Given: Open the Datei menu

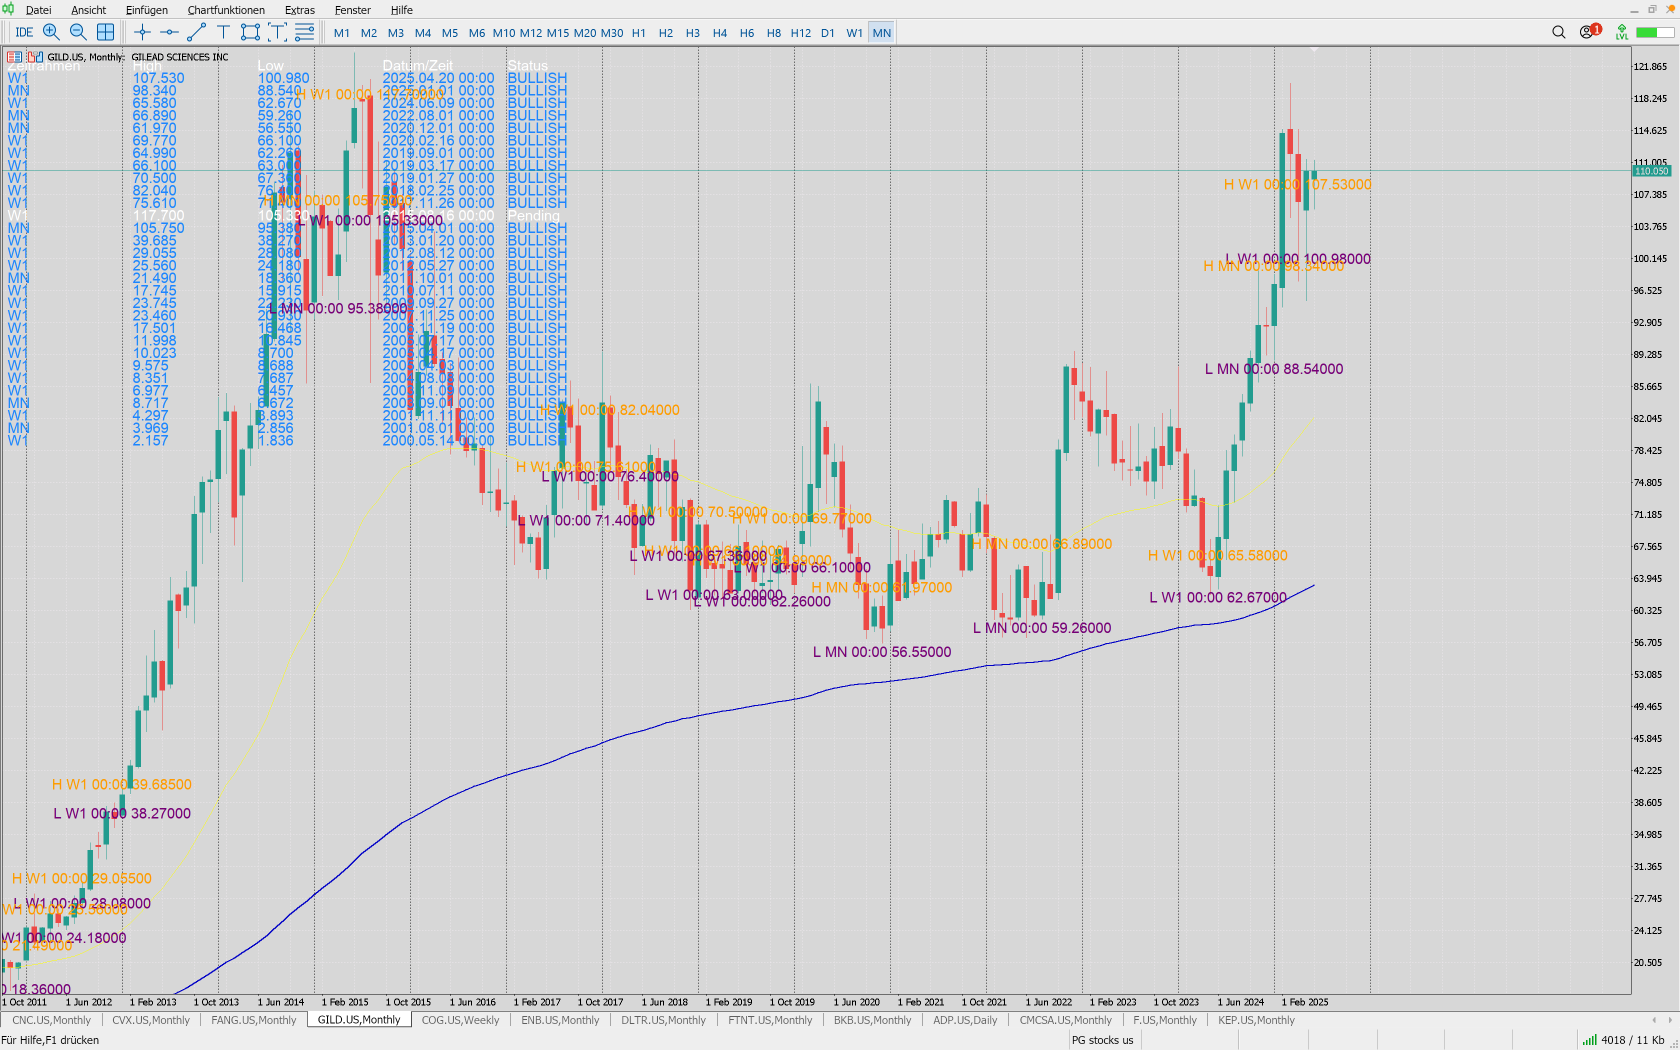Looking at the screenshot, I should [39, 10].
